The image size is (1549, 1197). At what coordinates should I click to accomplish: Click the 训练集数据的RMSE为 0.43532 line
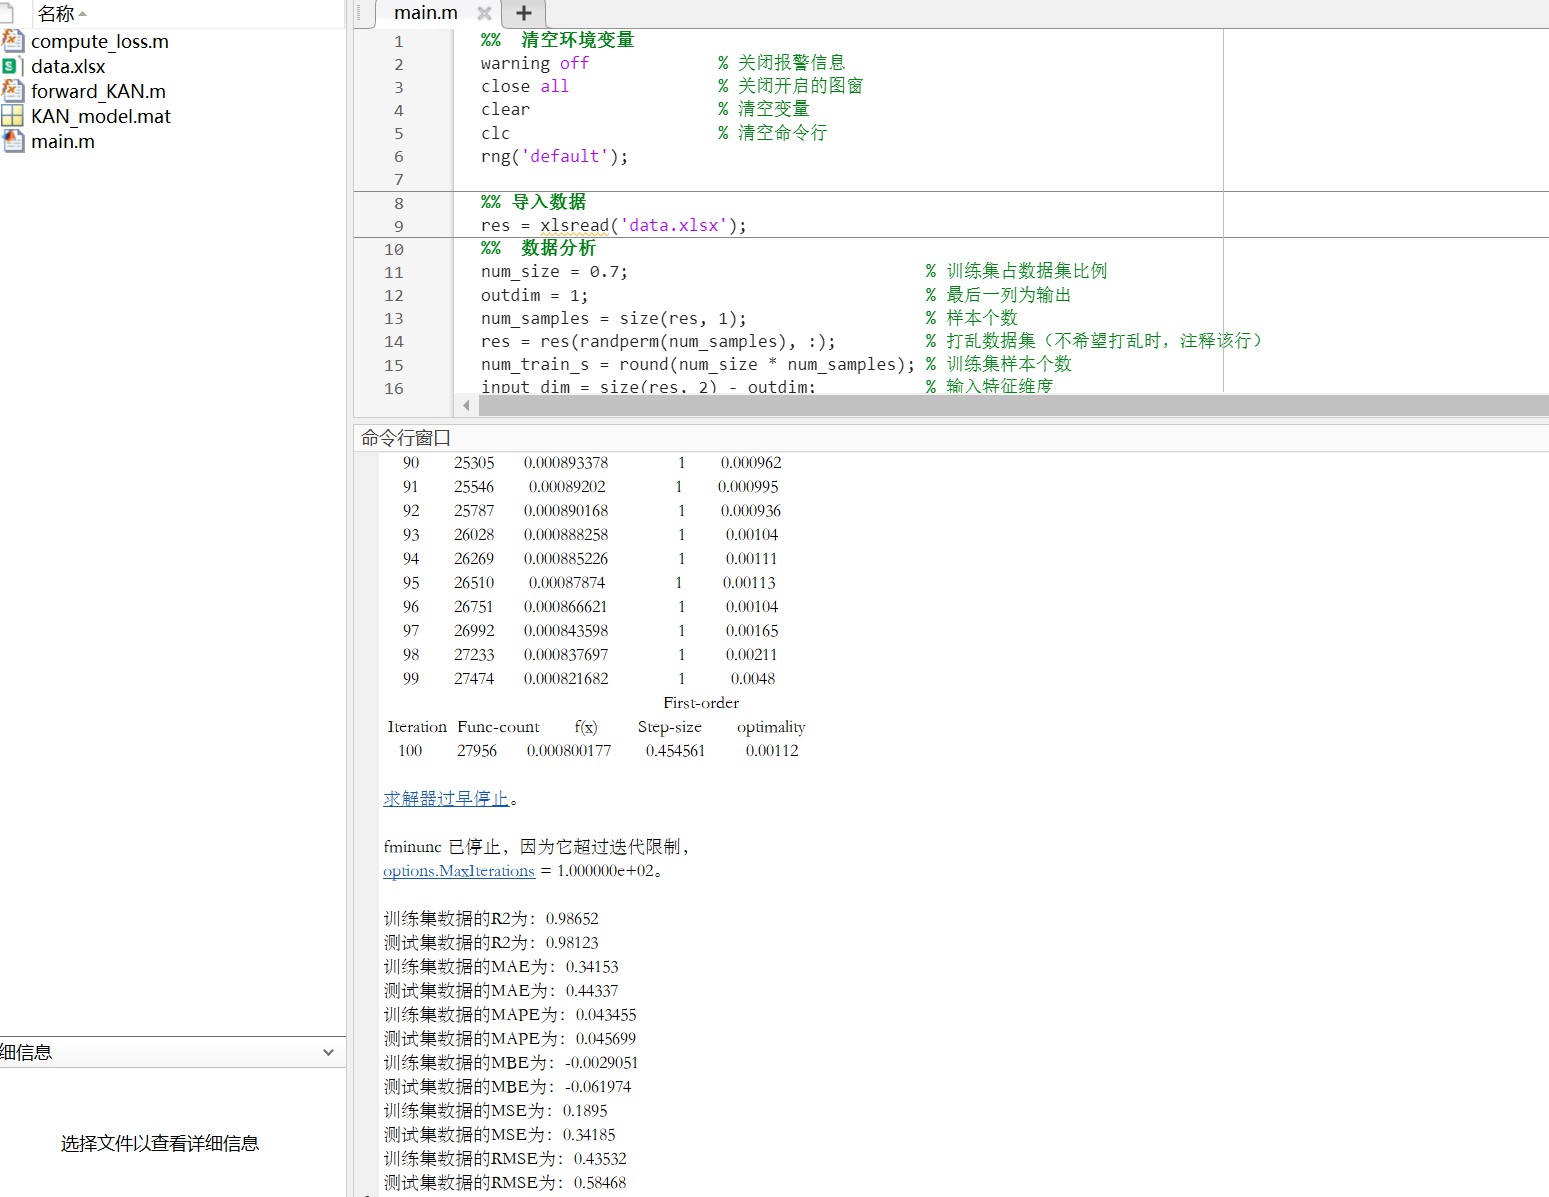coord(505,1159)
